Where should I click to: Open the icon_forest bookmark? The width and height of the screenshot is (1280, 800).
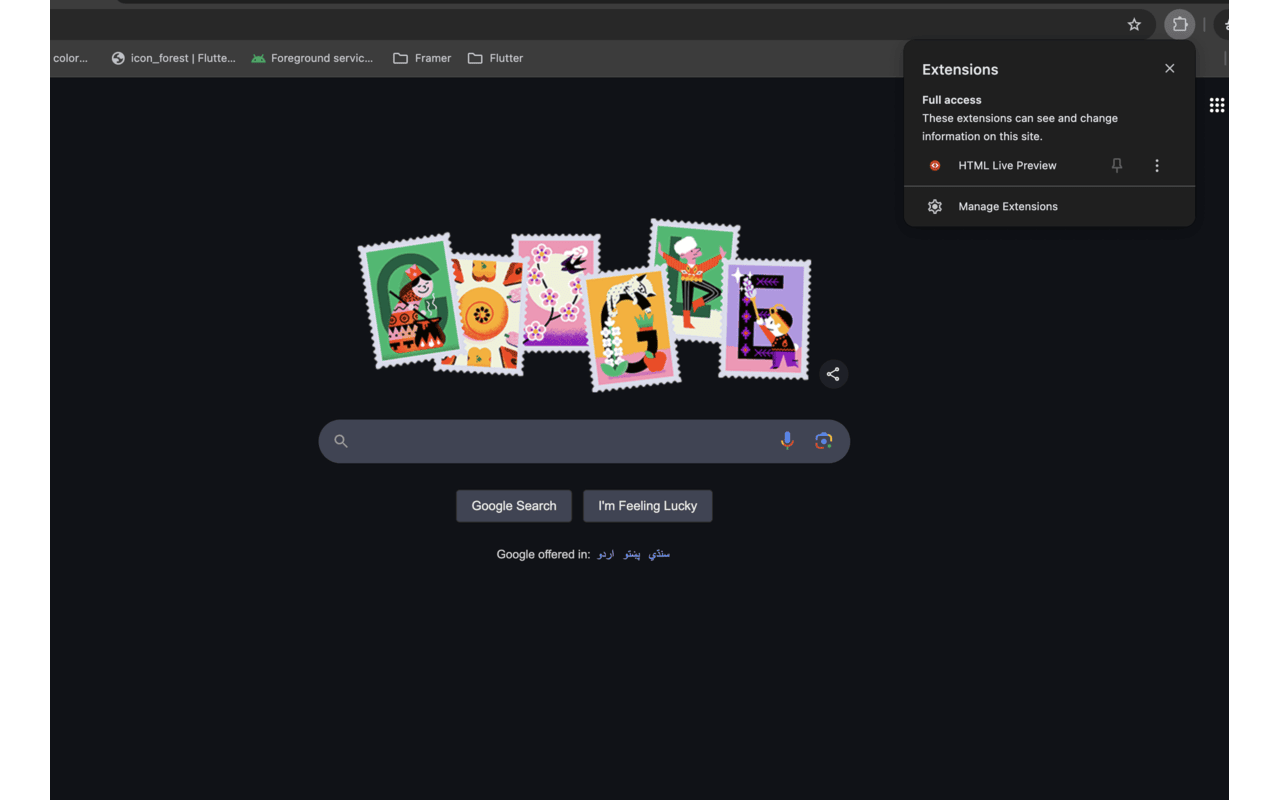click(174, 58)
